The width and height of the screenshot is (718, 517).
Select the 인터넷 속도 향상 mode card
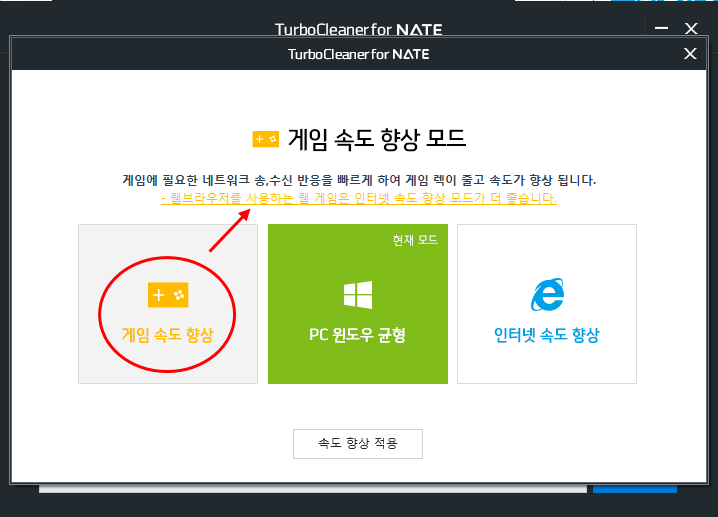547,304
